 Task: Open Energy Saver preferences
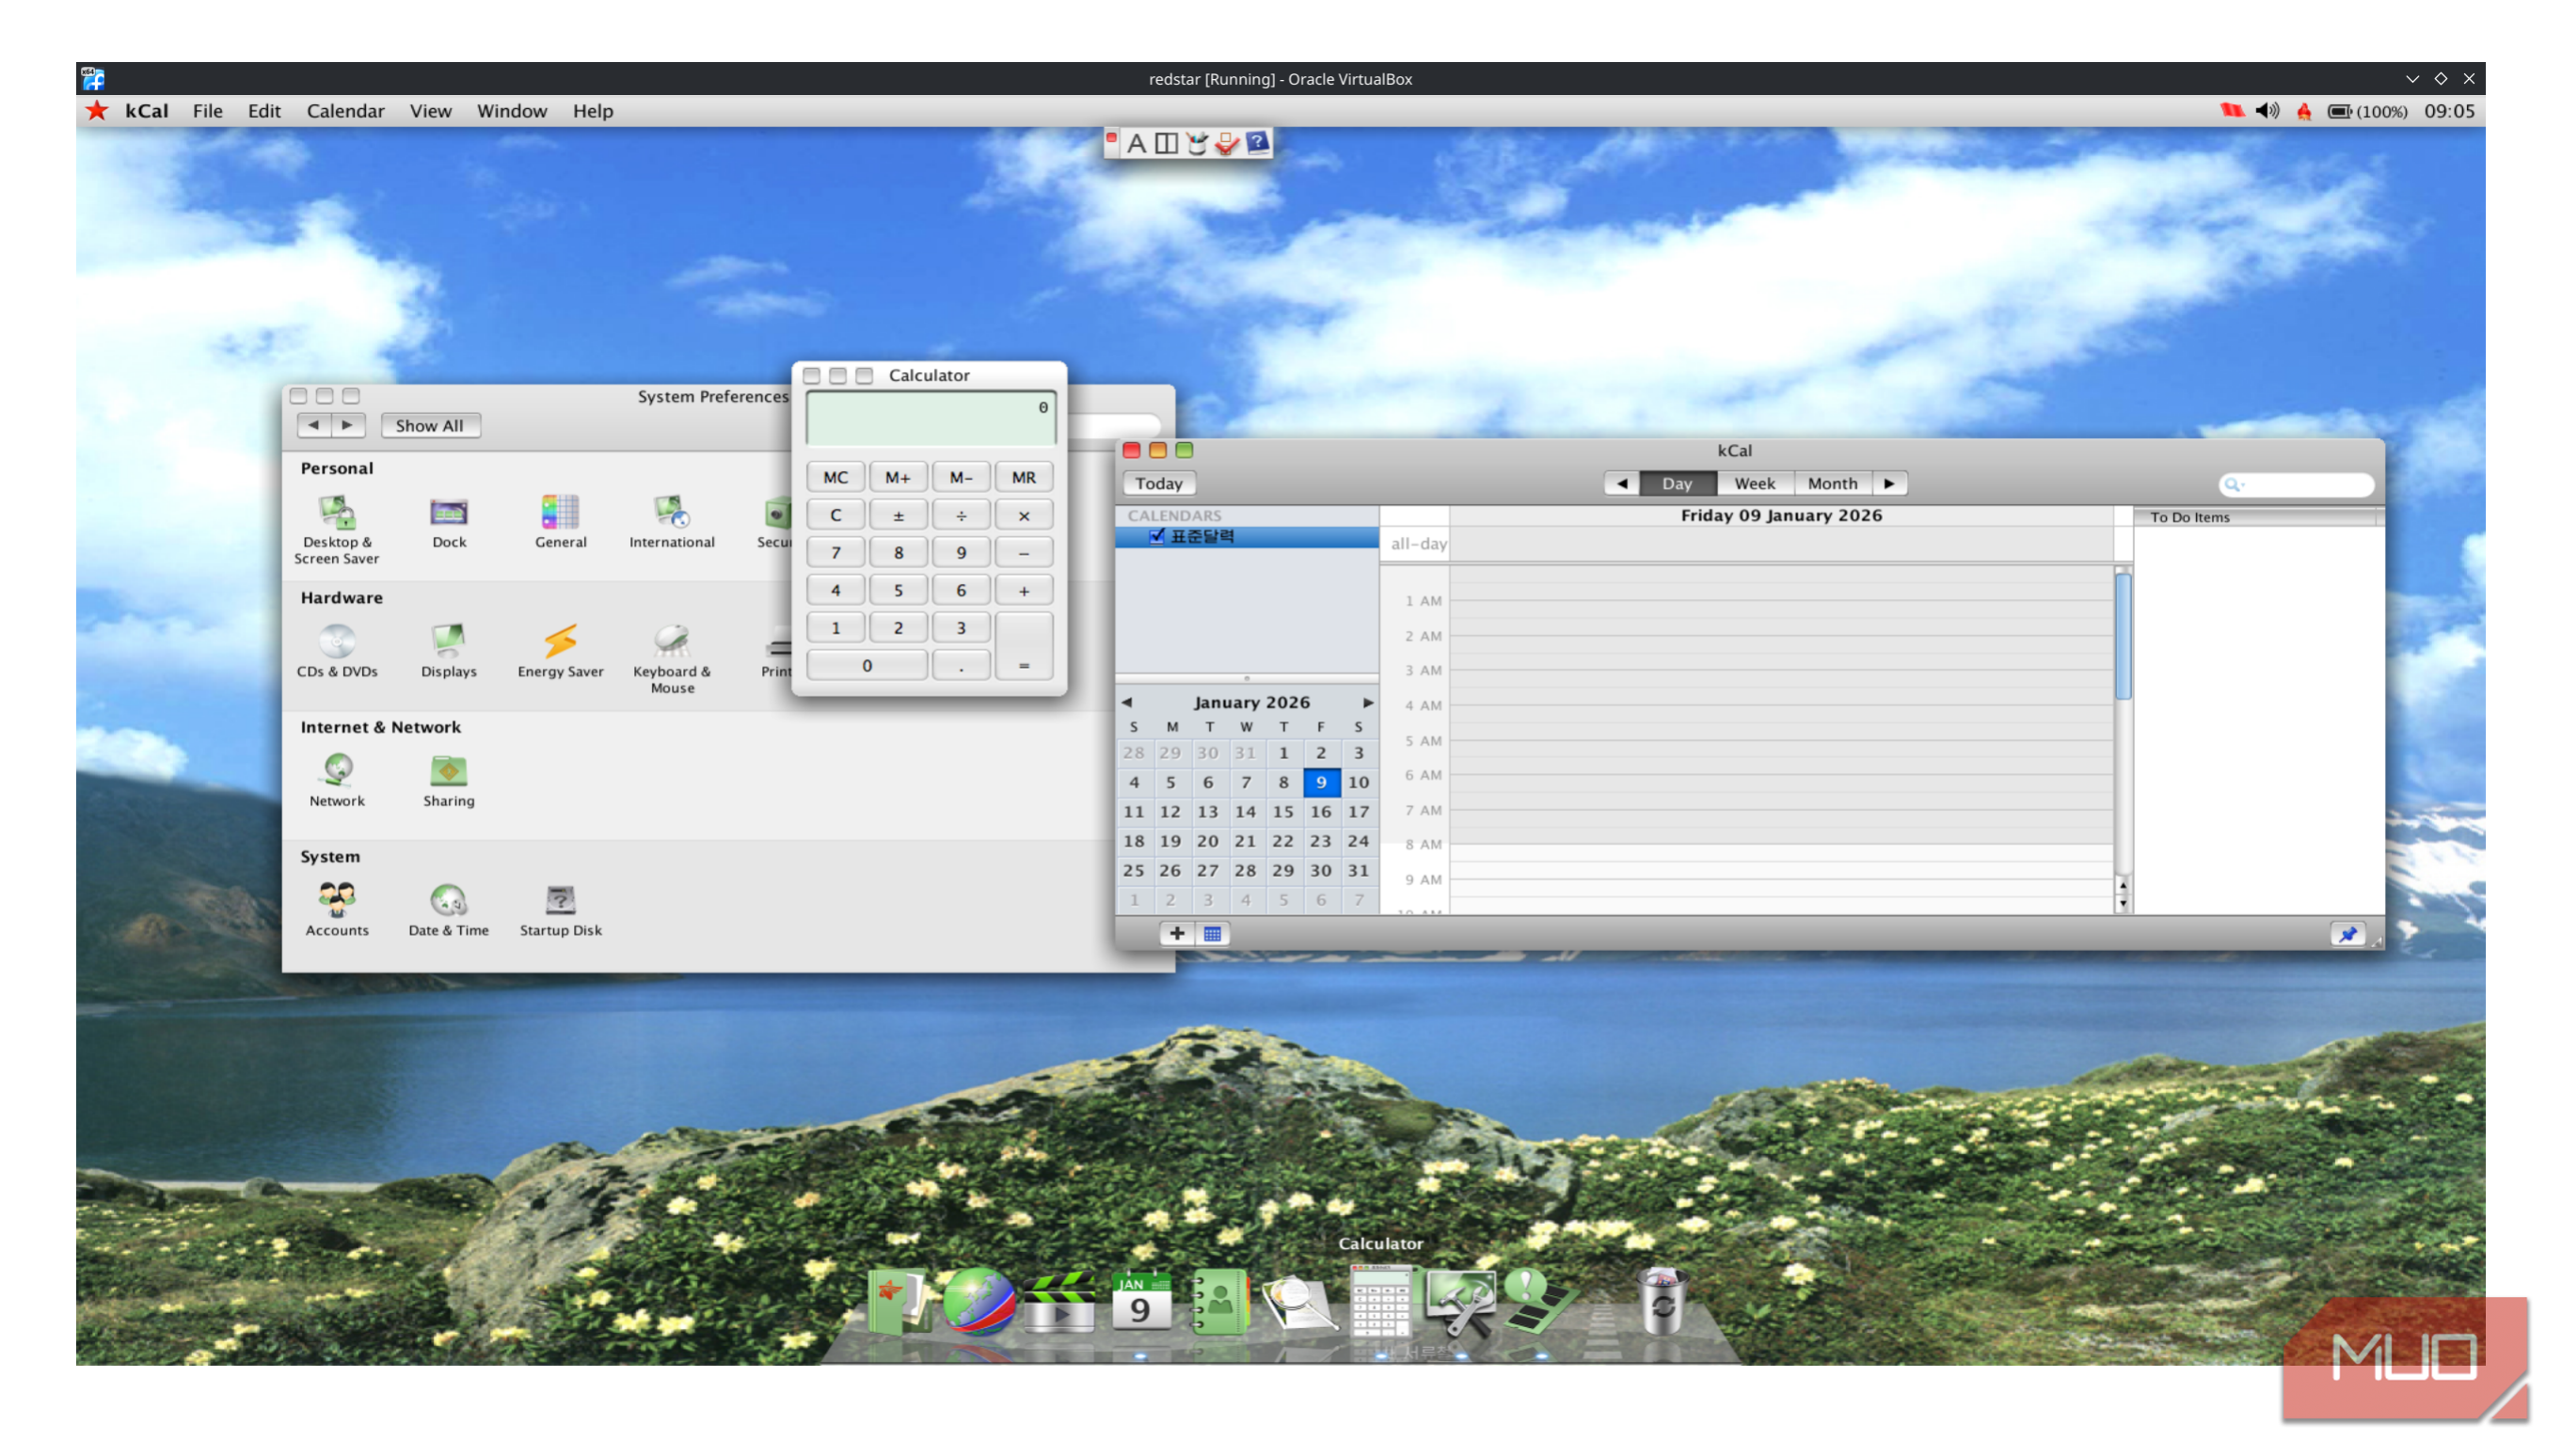(x=560, y=650)
